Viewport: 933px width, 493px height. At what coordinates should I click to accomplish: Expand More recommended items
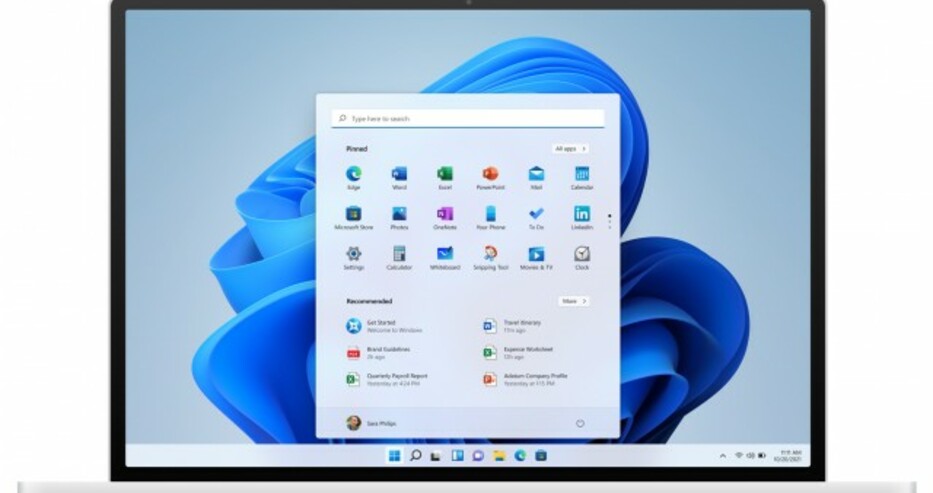[573, 301]
